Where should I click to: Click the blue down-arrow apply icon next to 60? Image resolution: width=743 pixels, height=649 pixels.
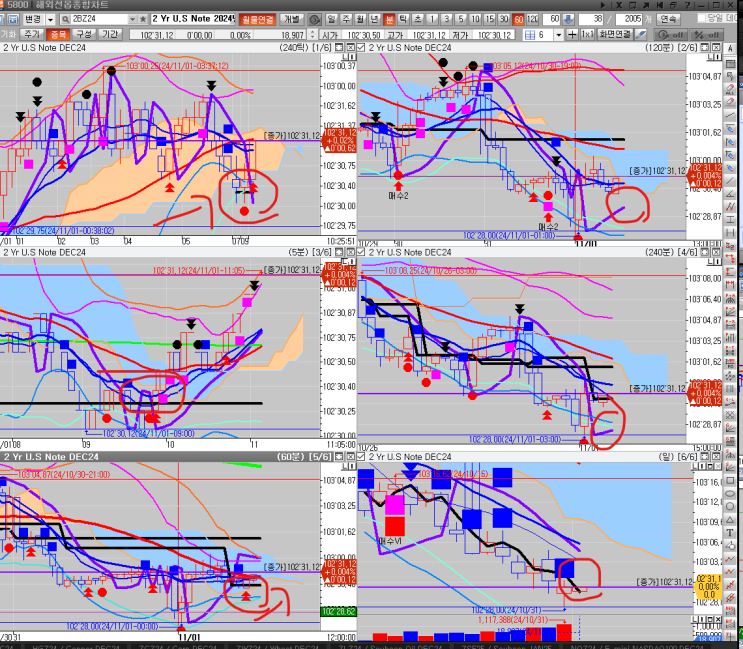(568, 19)
